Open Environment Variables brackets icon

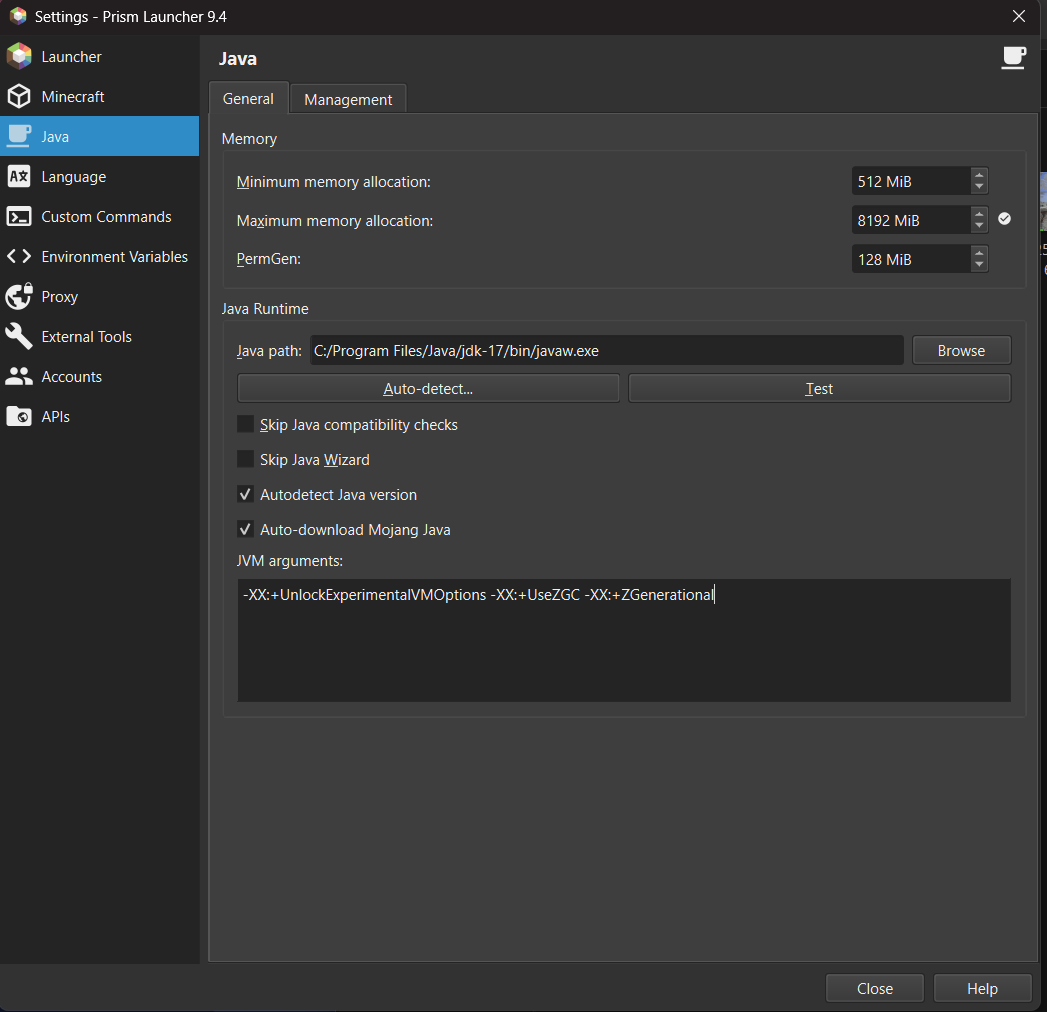tap(19, 256)
